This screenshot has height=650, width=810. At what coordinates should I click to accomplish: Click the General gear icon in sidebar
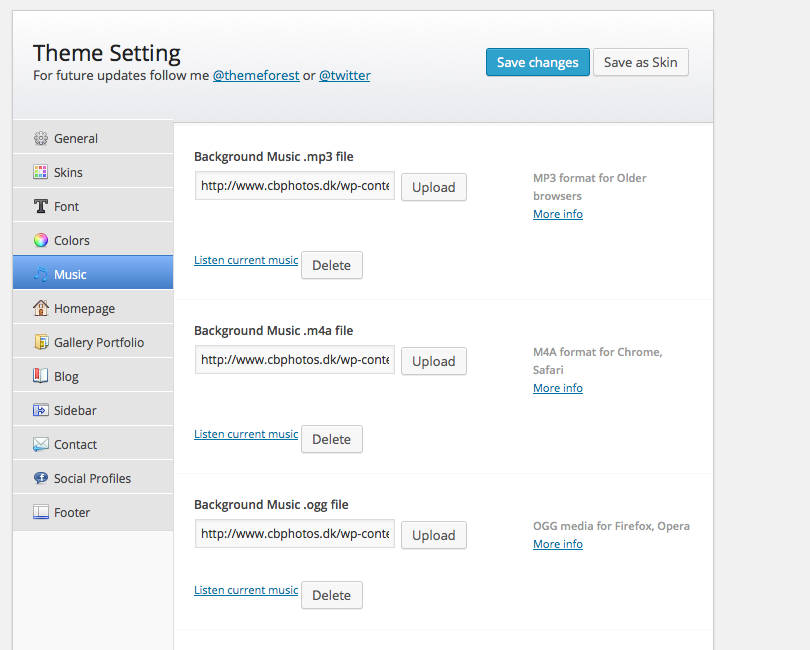[x=41, y=139]
